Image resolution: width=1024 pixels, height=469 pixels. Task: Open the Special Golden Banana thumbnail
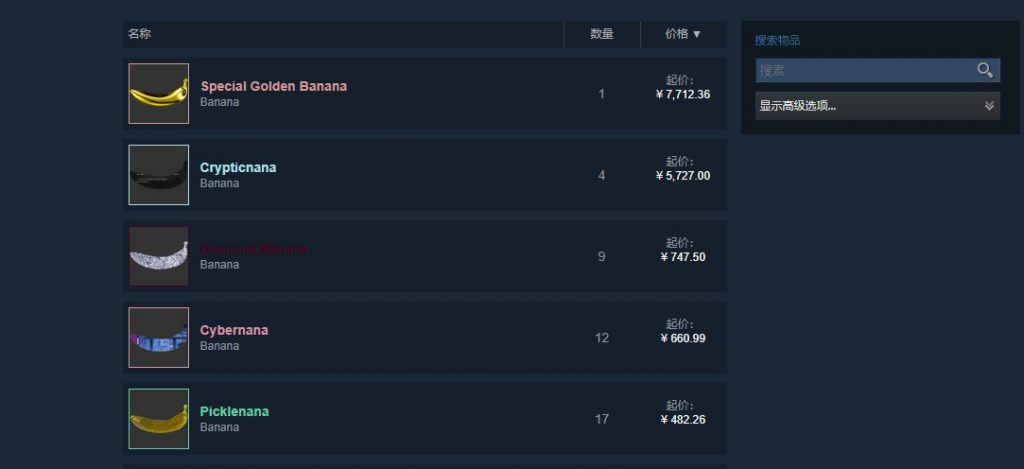159,94
